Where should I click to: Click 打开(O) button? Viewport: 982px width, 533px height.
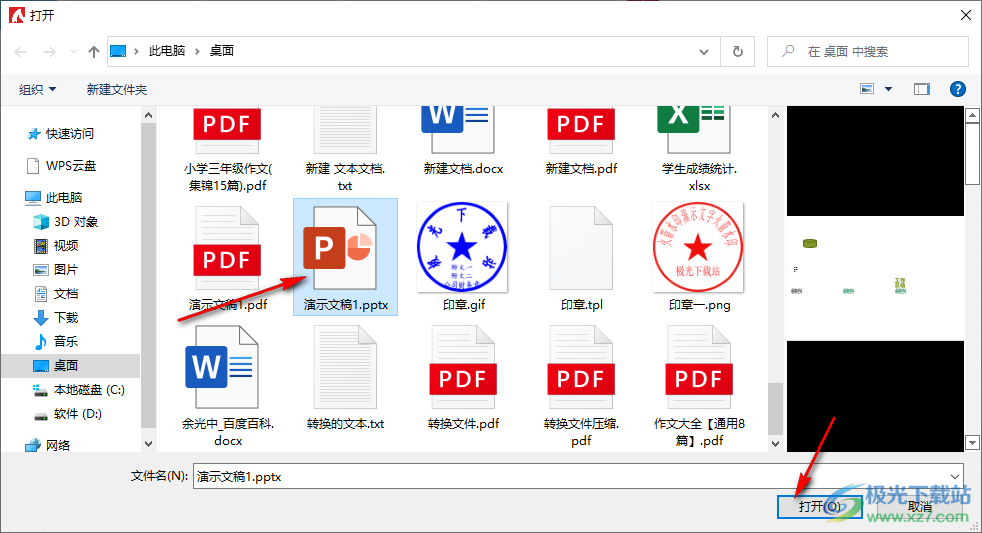click(x=819, y=507)
